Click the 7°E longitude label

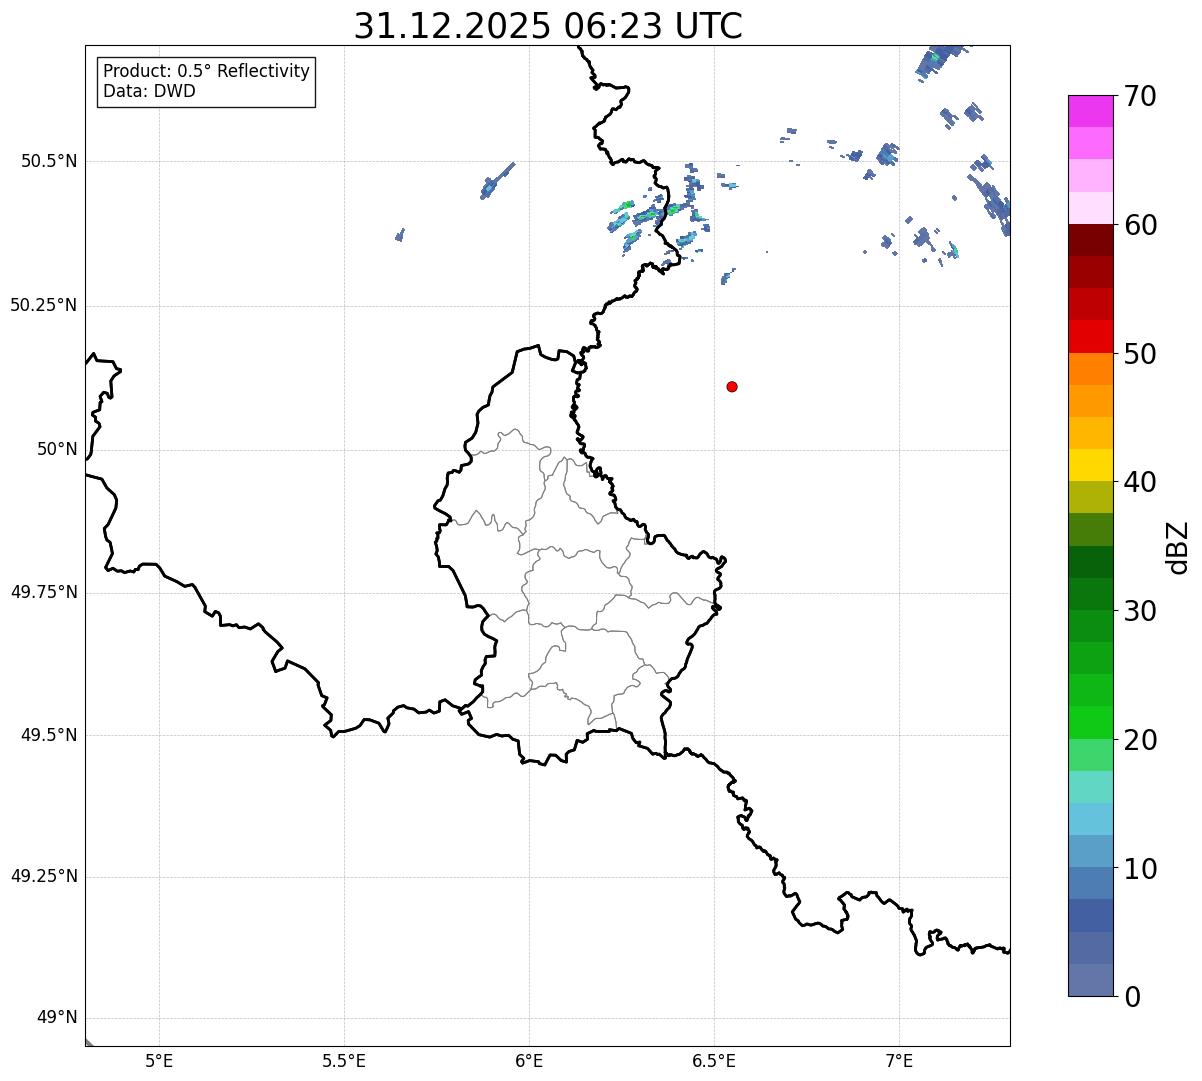pos(899,1060)
